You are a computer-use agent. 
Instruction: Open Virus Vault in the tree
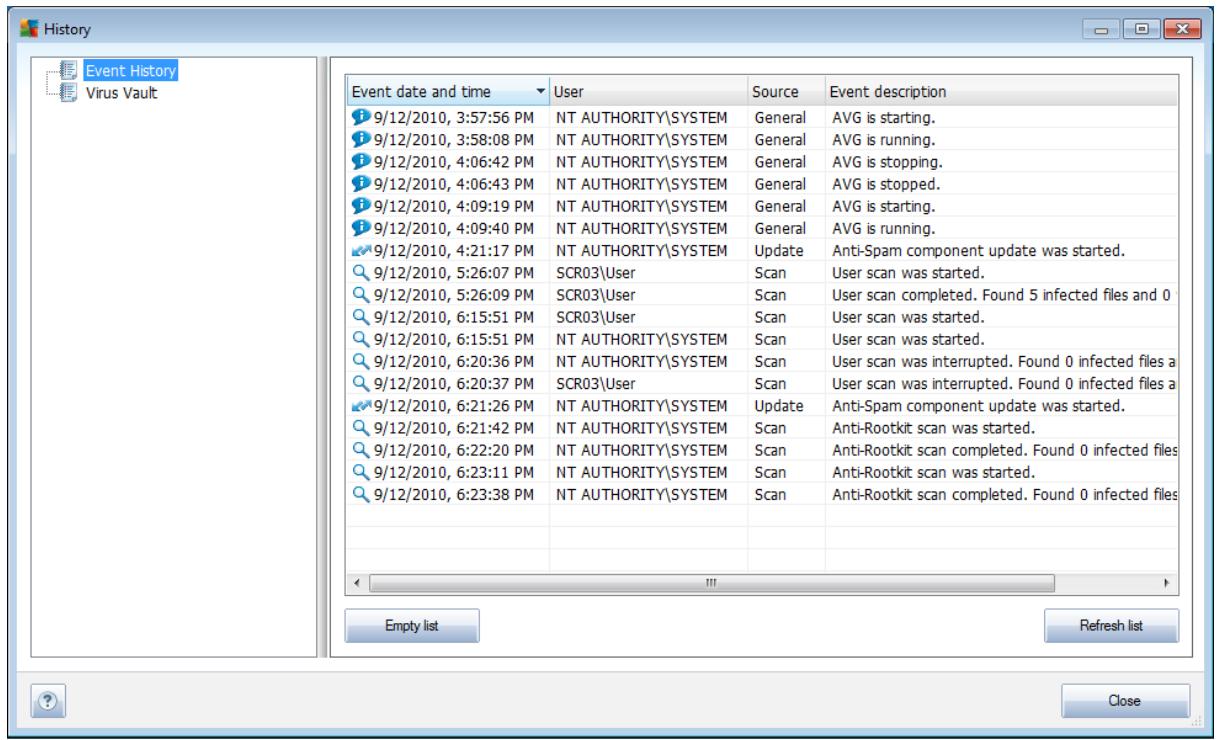[x=121, y=94]
